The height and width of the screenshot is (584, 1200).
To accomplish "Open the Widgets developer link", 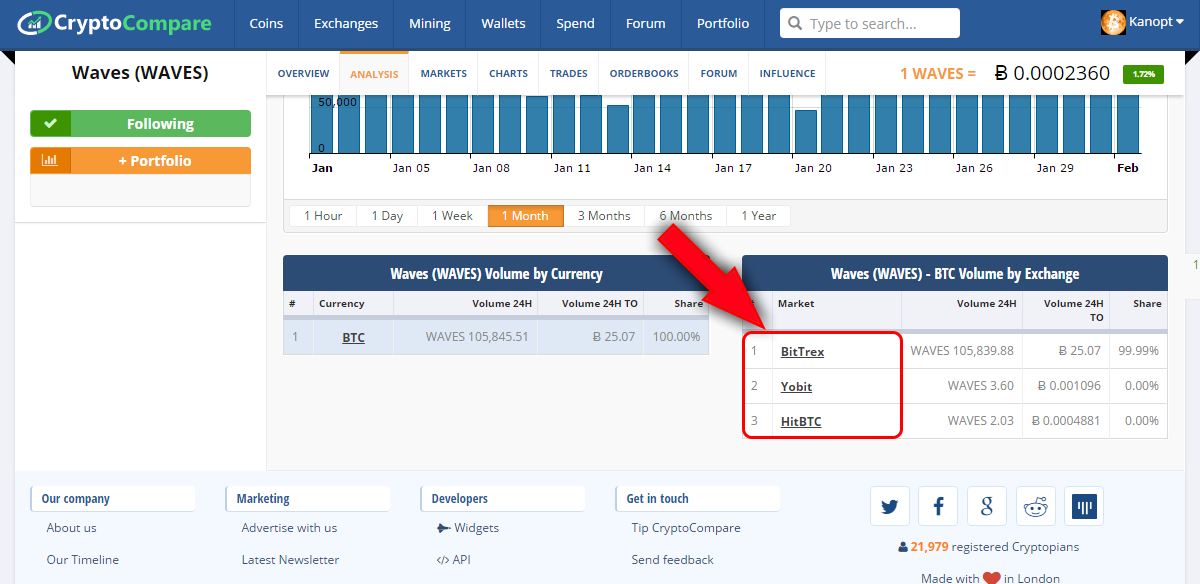I will coord(476,528).
